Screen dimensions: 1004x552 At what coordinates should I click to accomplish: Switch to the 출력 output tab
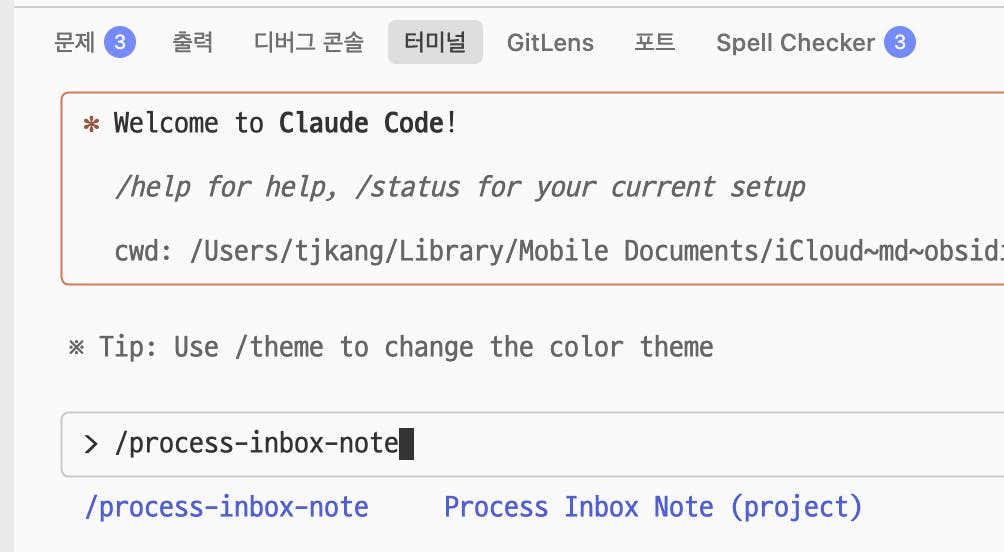(192, 42)
